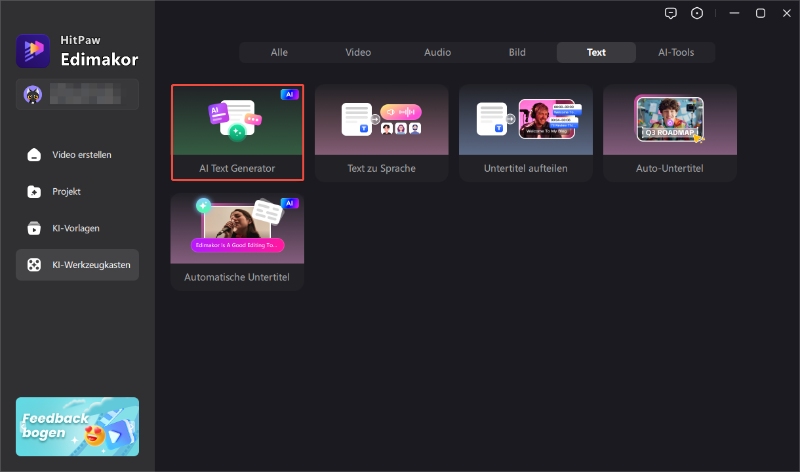This screenshot has height=472, width=800.
Task: Click the Untertitel aufteilen label
Action: click(526, 168)
